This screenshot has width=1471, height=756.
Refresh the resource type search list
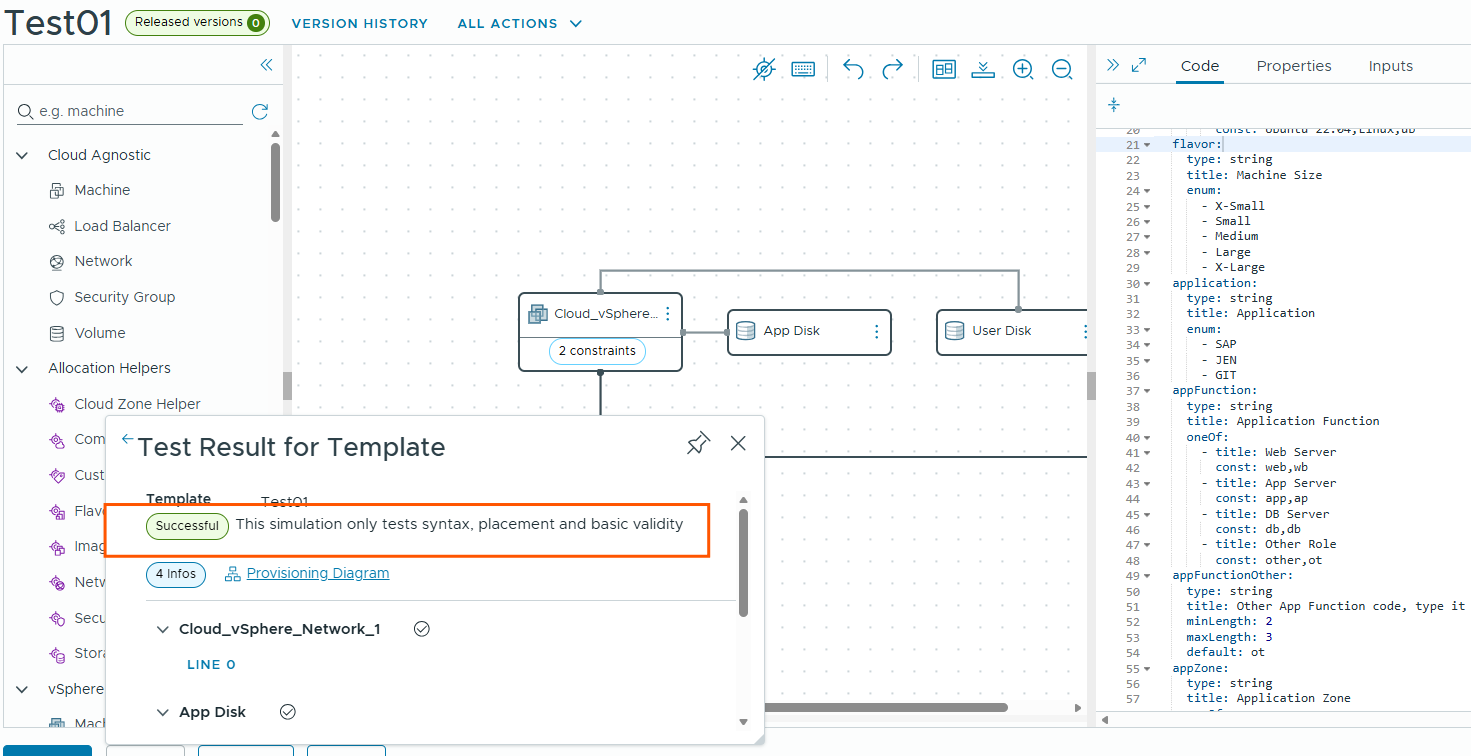click(x=259, y=112)
